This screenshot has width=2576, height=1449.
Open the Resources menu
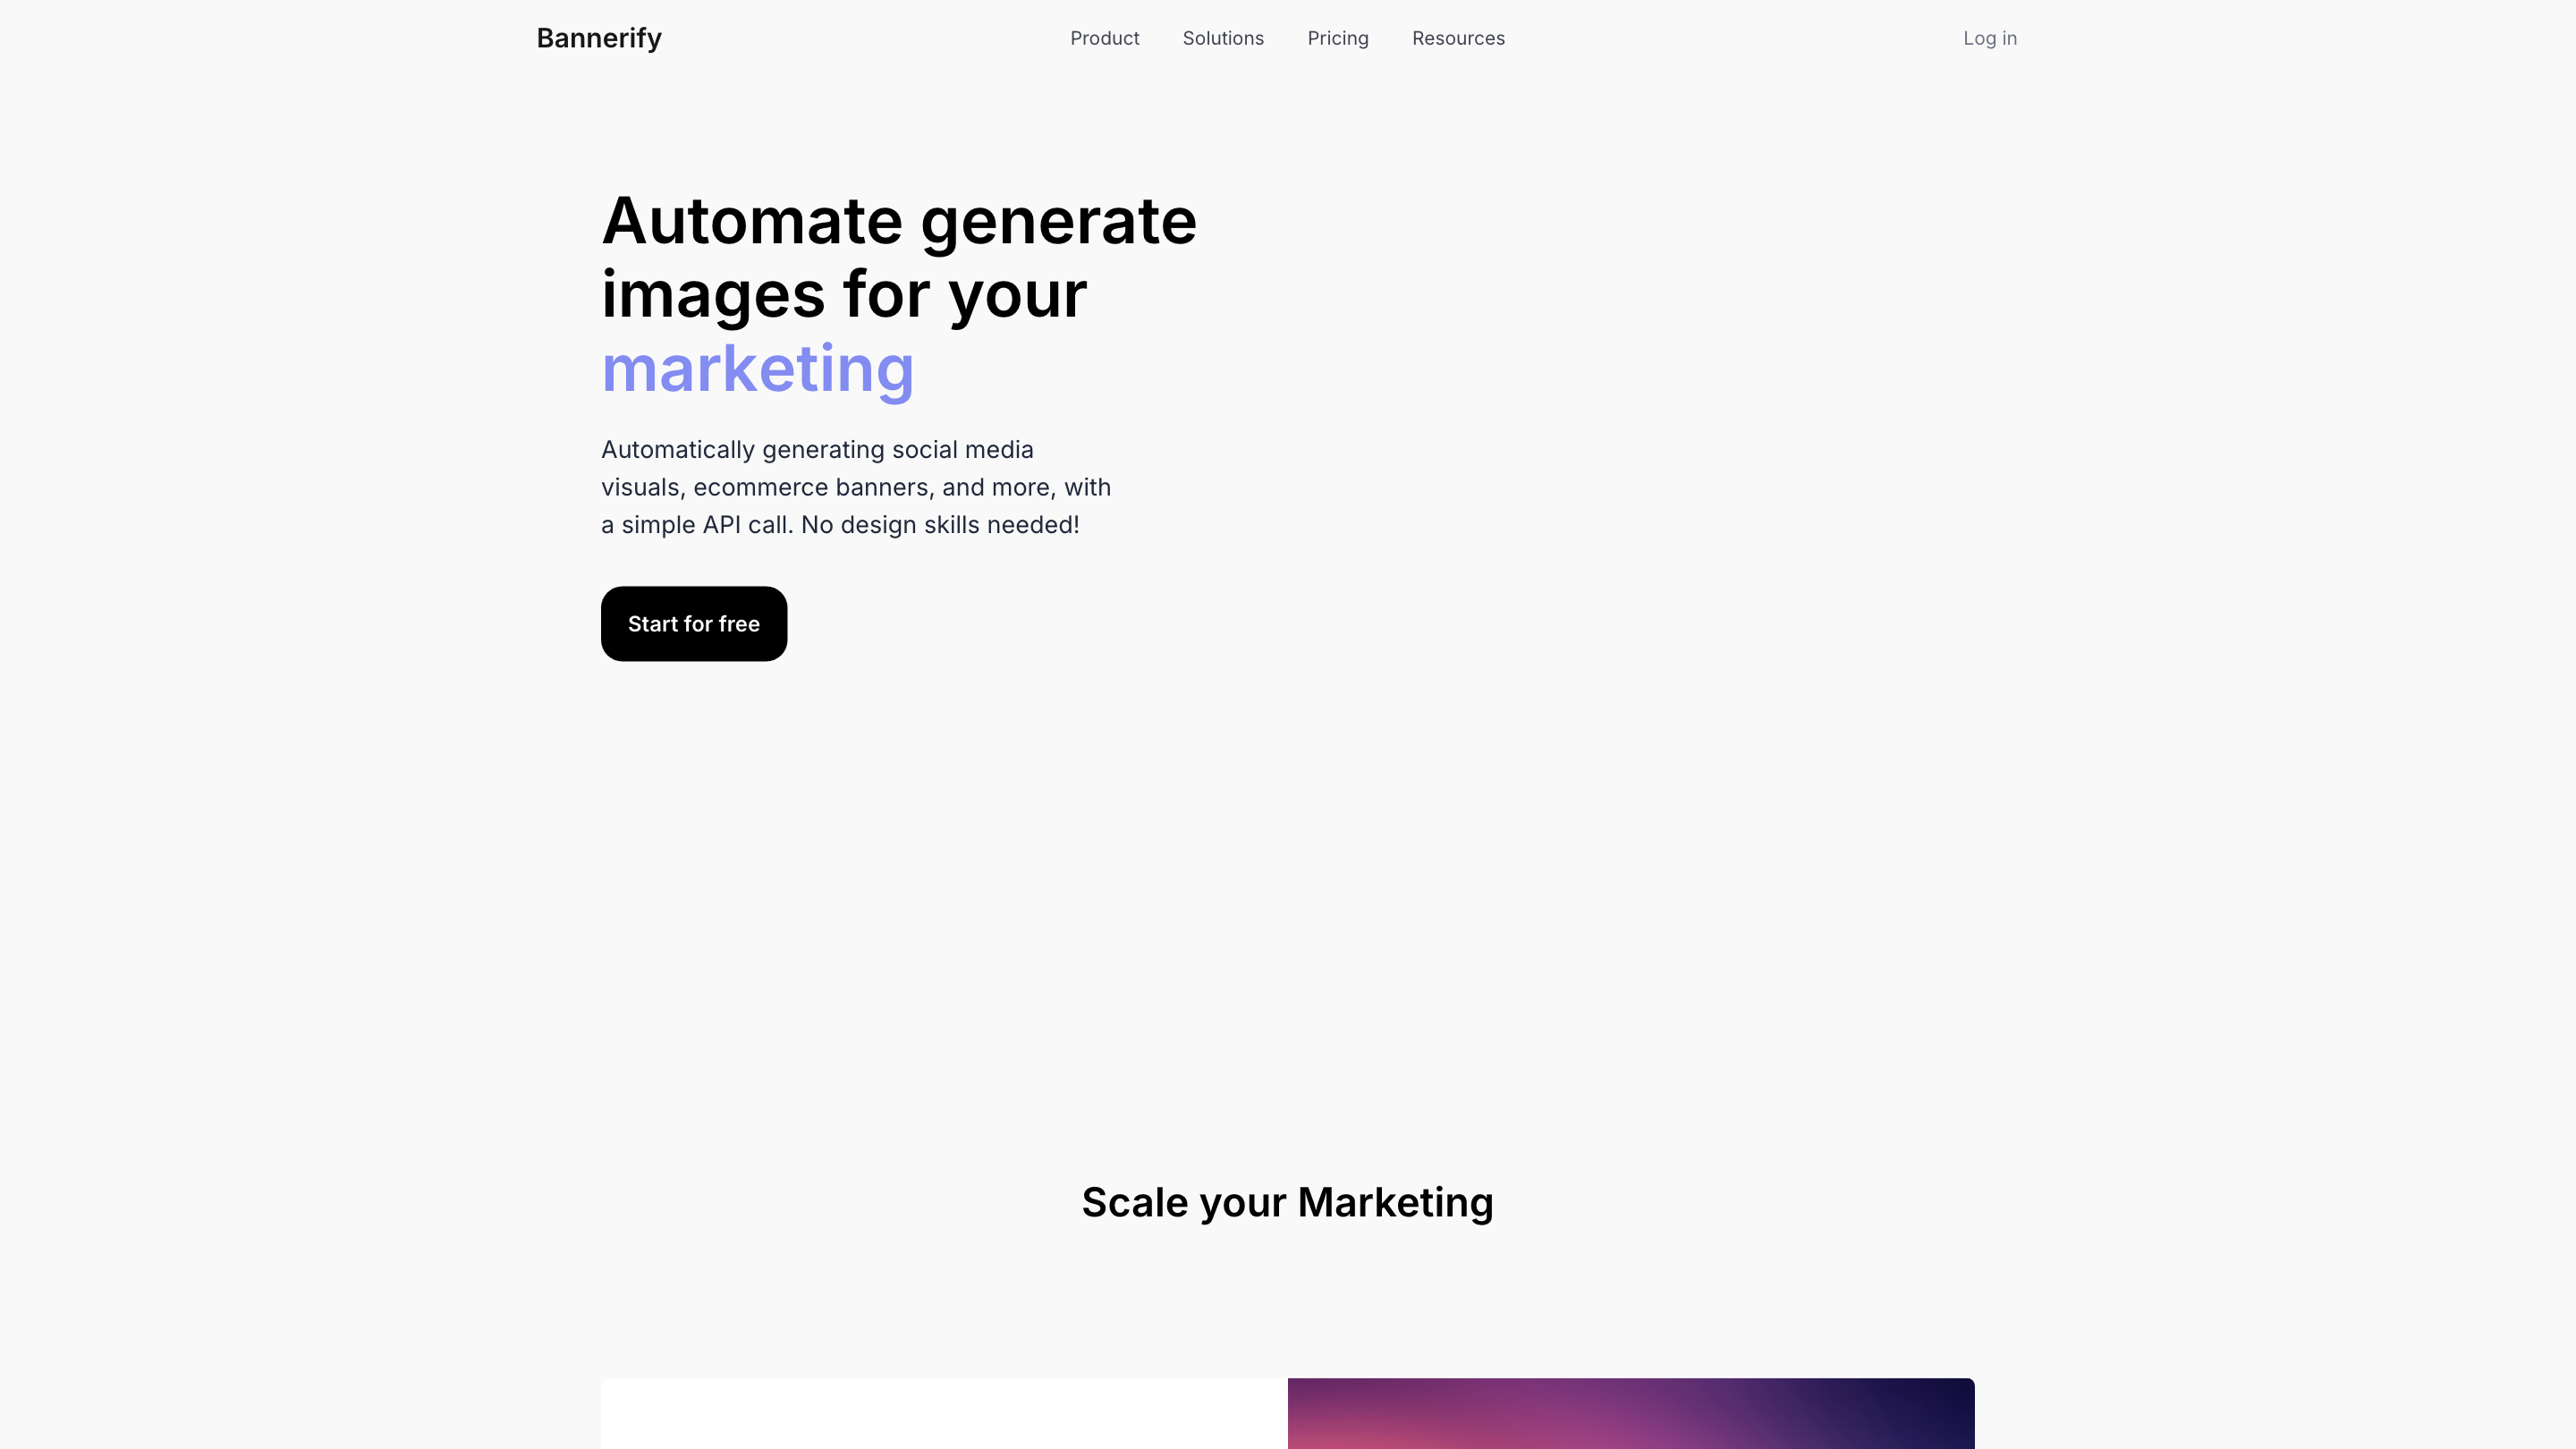click(x=1458, y=38)
